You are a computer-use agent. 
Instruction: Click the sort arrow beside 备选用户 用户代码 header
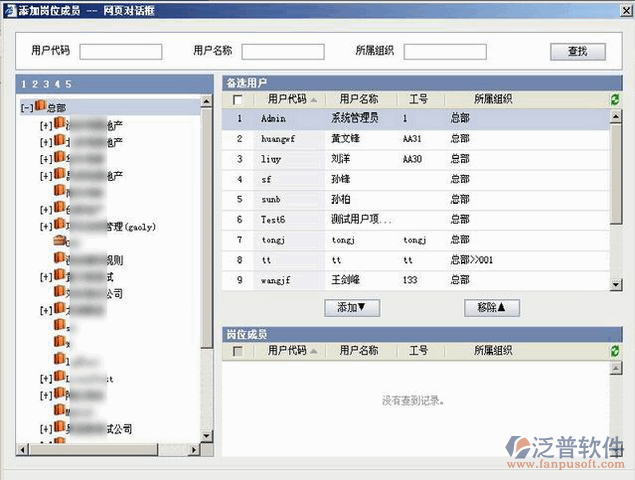[315, 100]
